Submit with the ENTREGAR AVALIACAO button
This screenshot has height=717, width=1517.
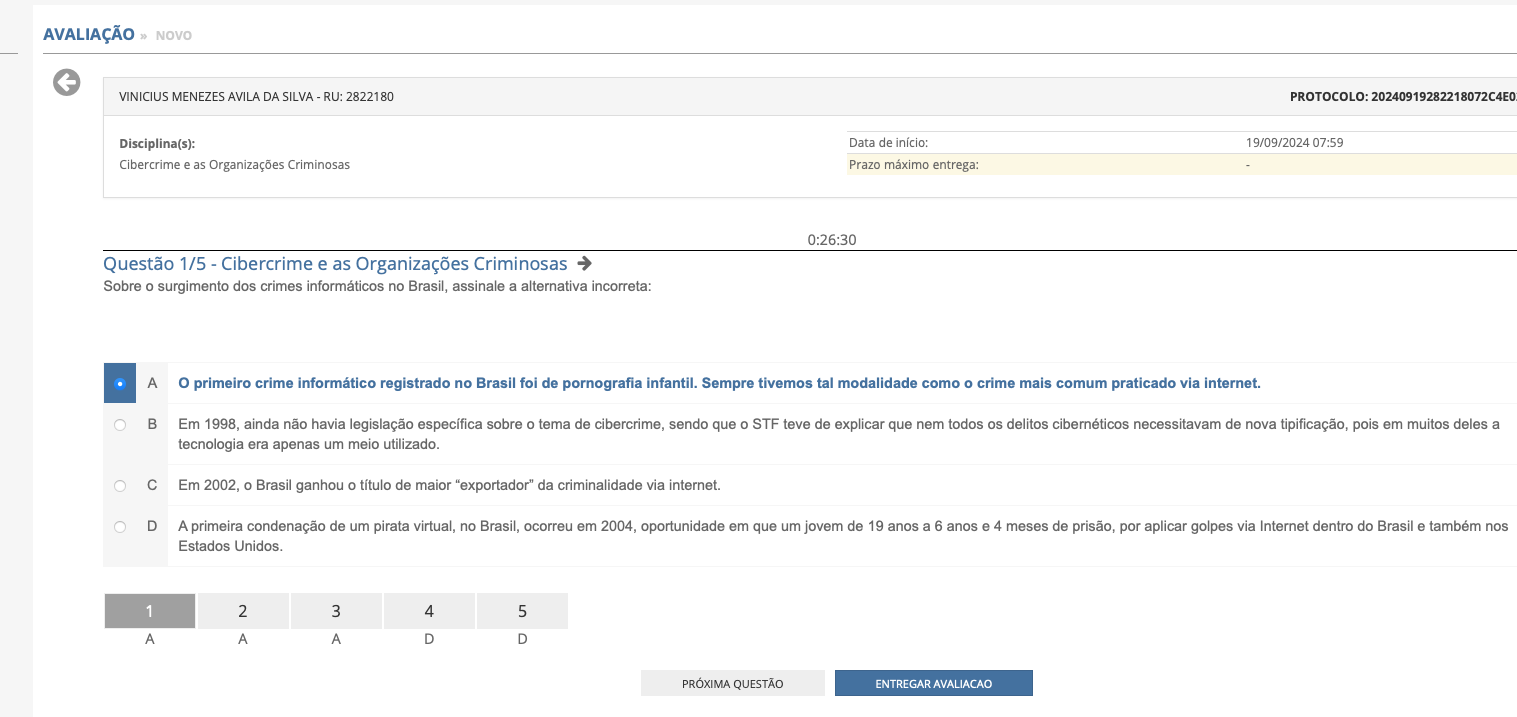933,684
